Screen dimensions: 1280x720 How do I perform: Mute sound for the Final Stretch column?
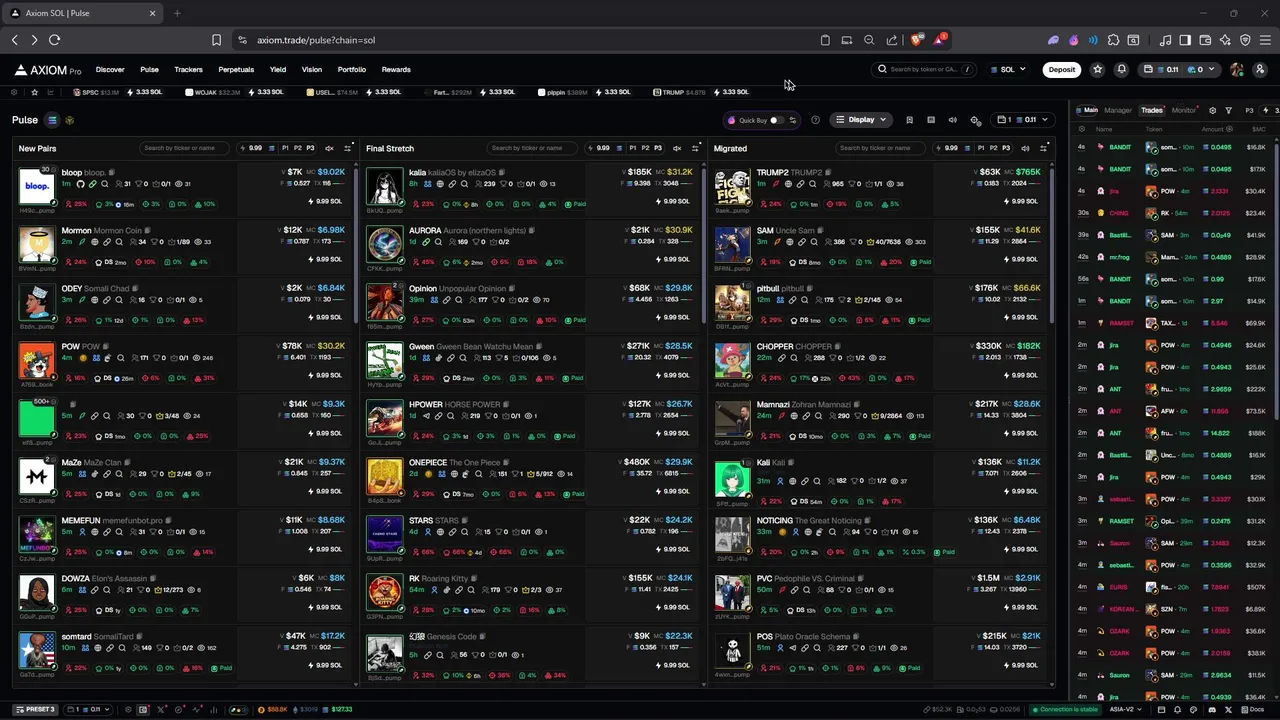pos(677,148)
